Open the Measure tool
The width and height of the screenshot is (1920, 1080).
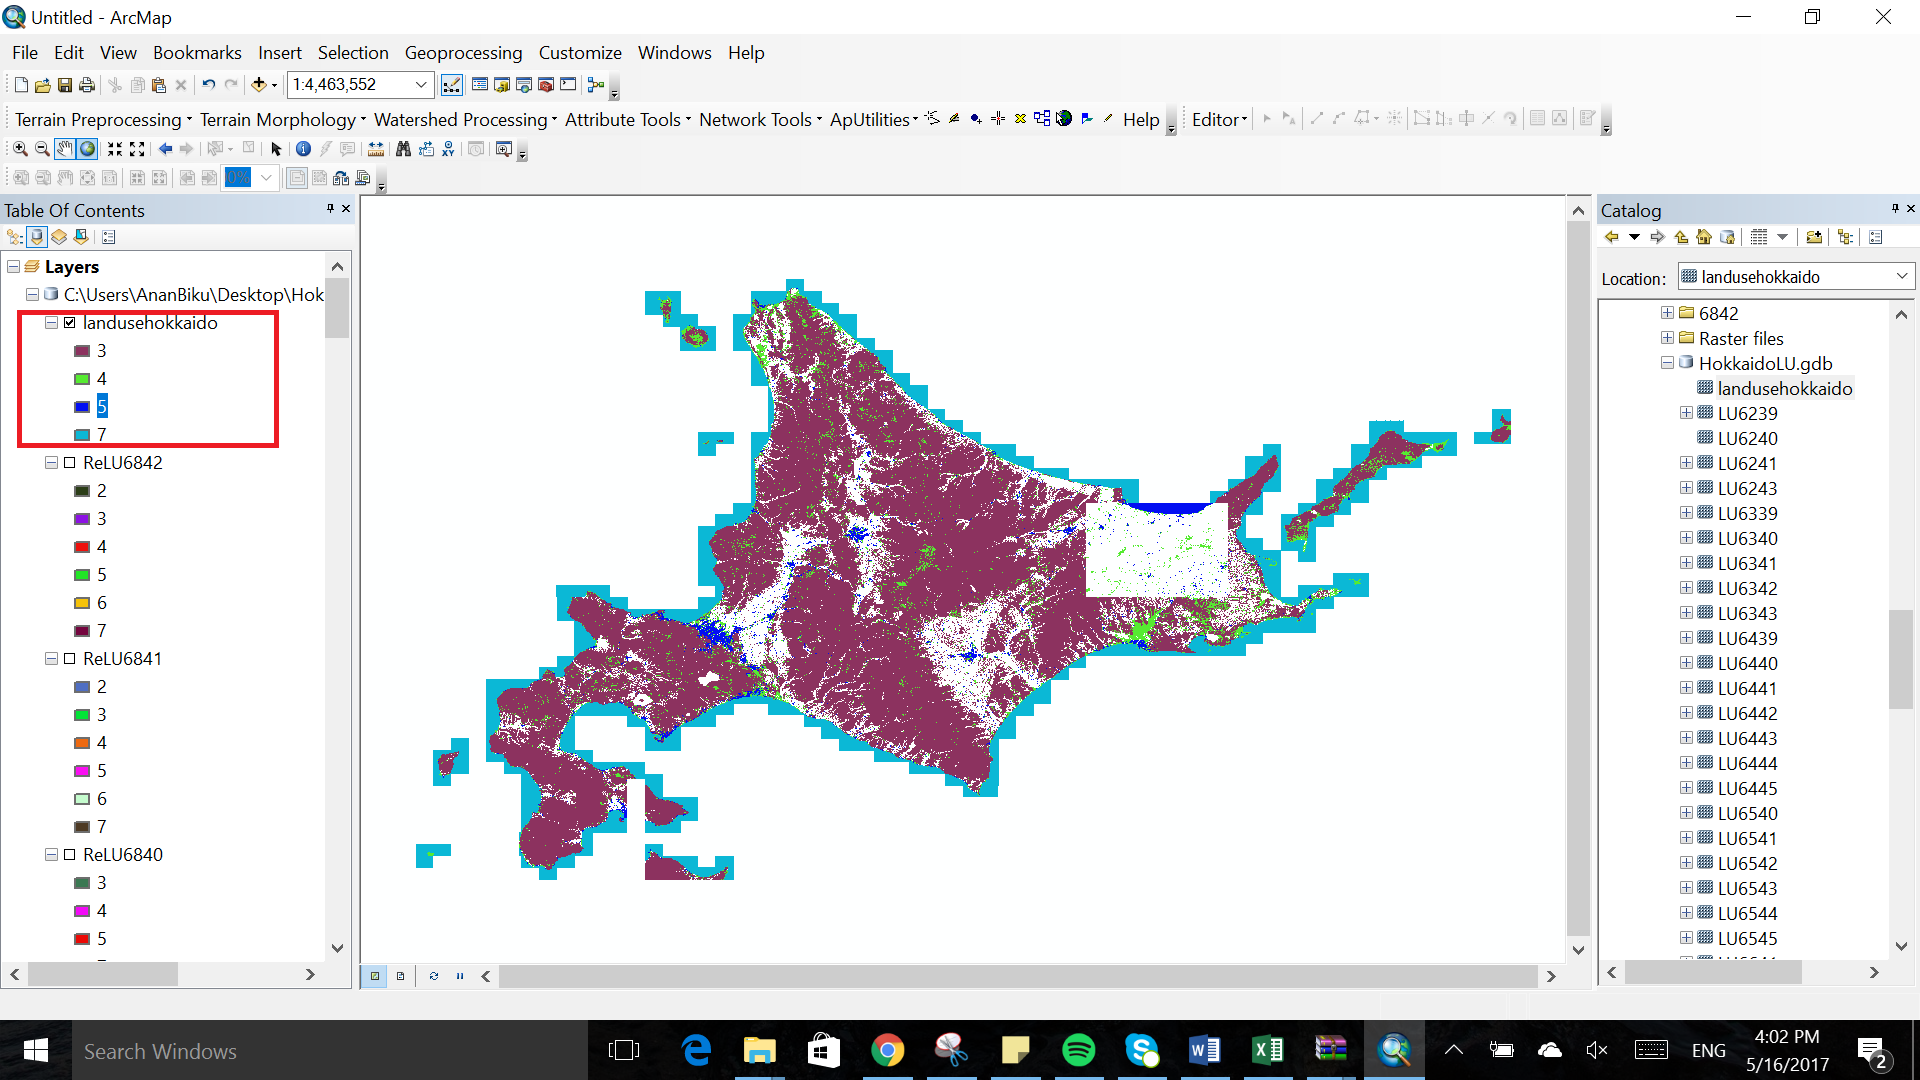click(x=375, y=149)
